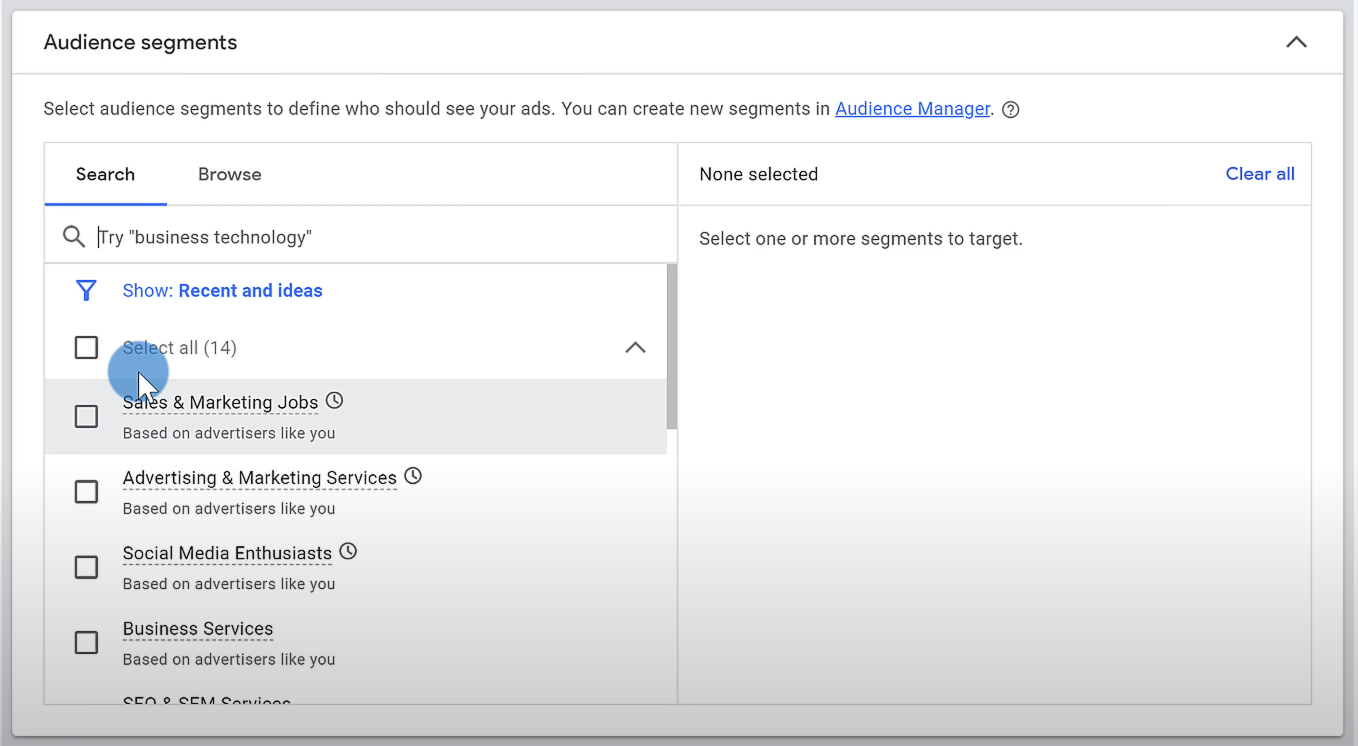Collapse the Audience segments section
The image size is (1358, 746).
1296,42
